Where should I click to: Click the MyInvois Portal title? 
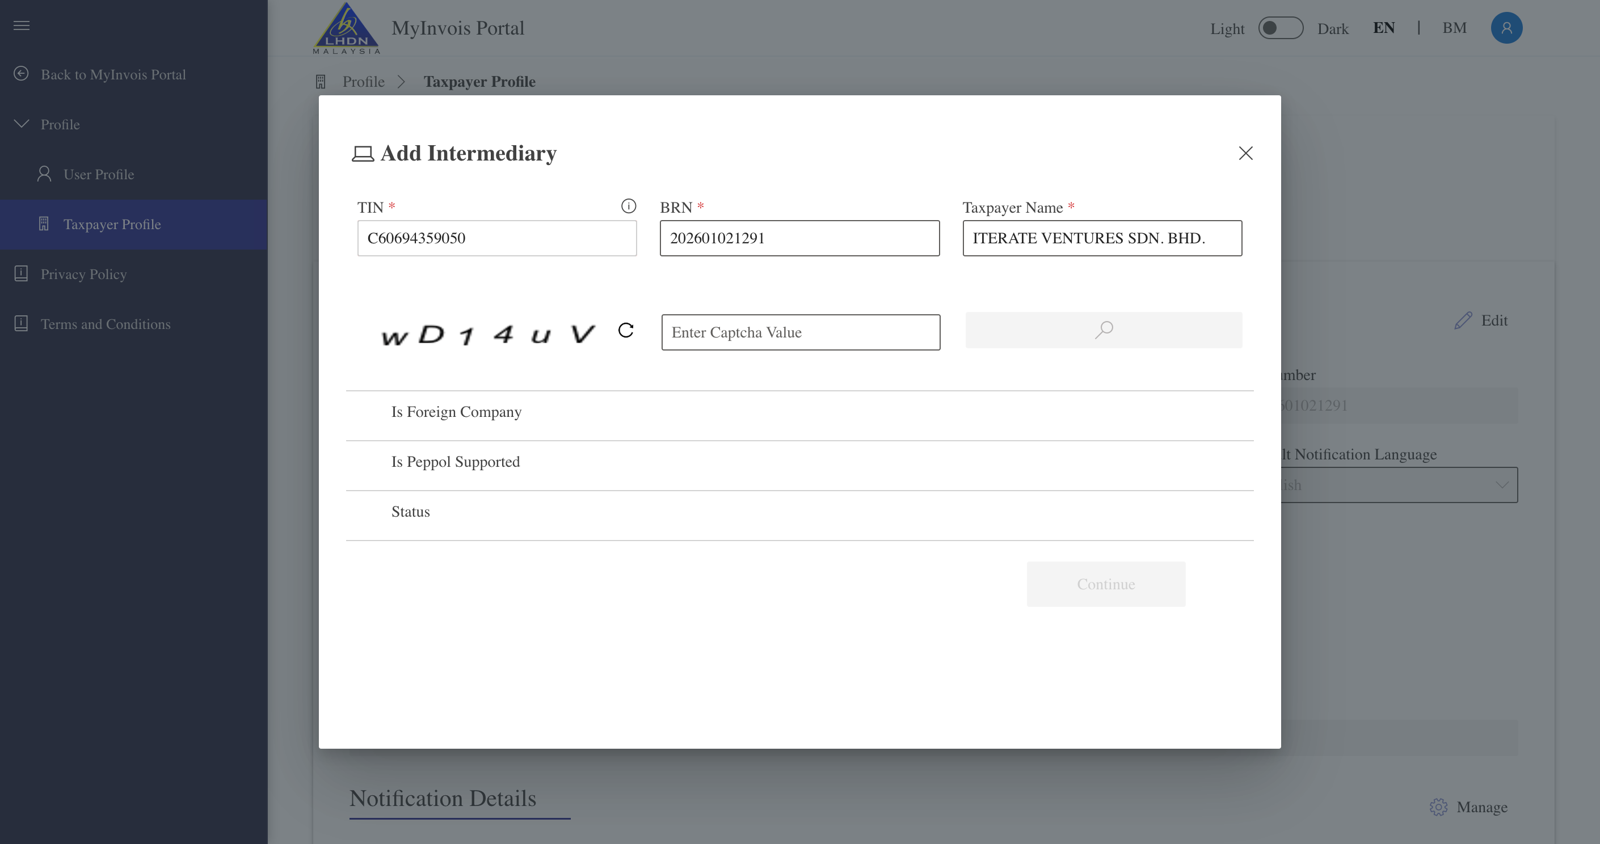(x=458, y=28)
